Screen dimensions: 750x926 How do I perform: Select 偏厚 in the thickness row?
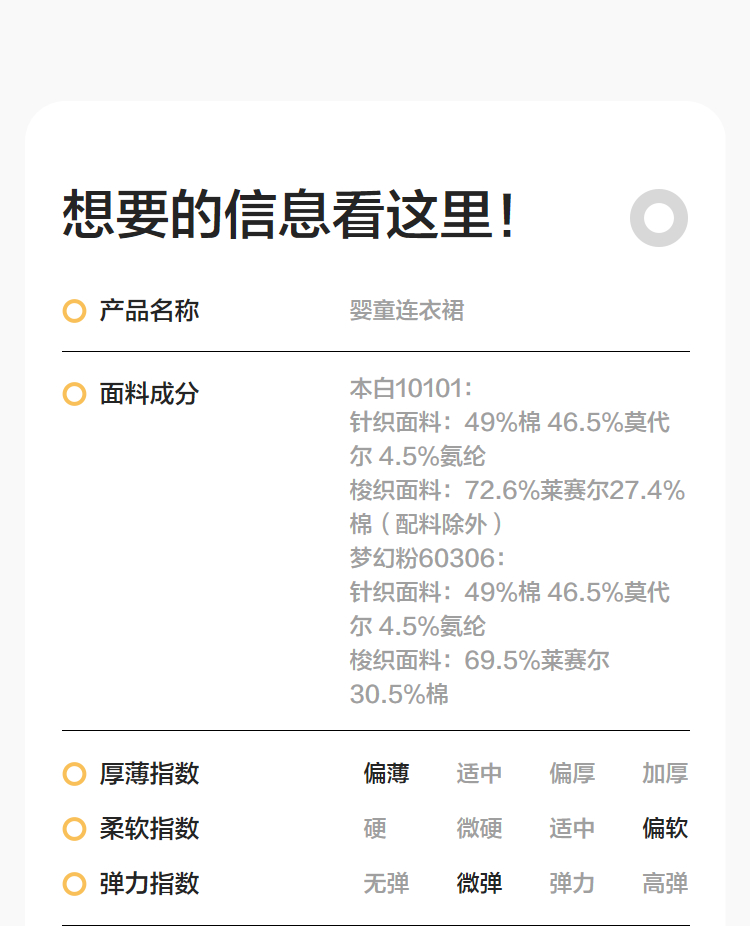pyautogui.click(x=572, y=774)
